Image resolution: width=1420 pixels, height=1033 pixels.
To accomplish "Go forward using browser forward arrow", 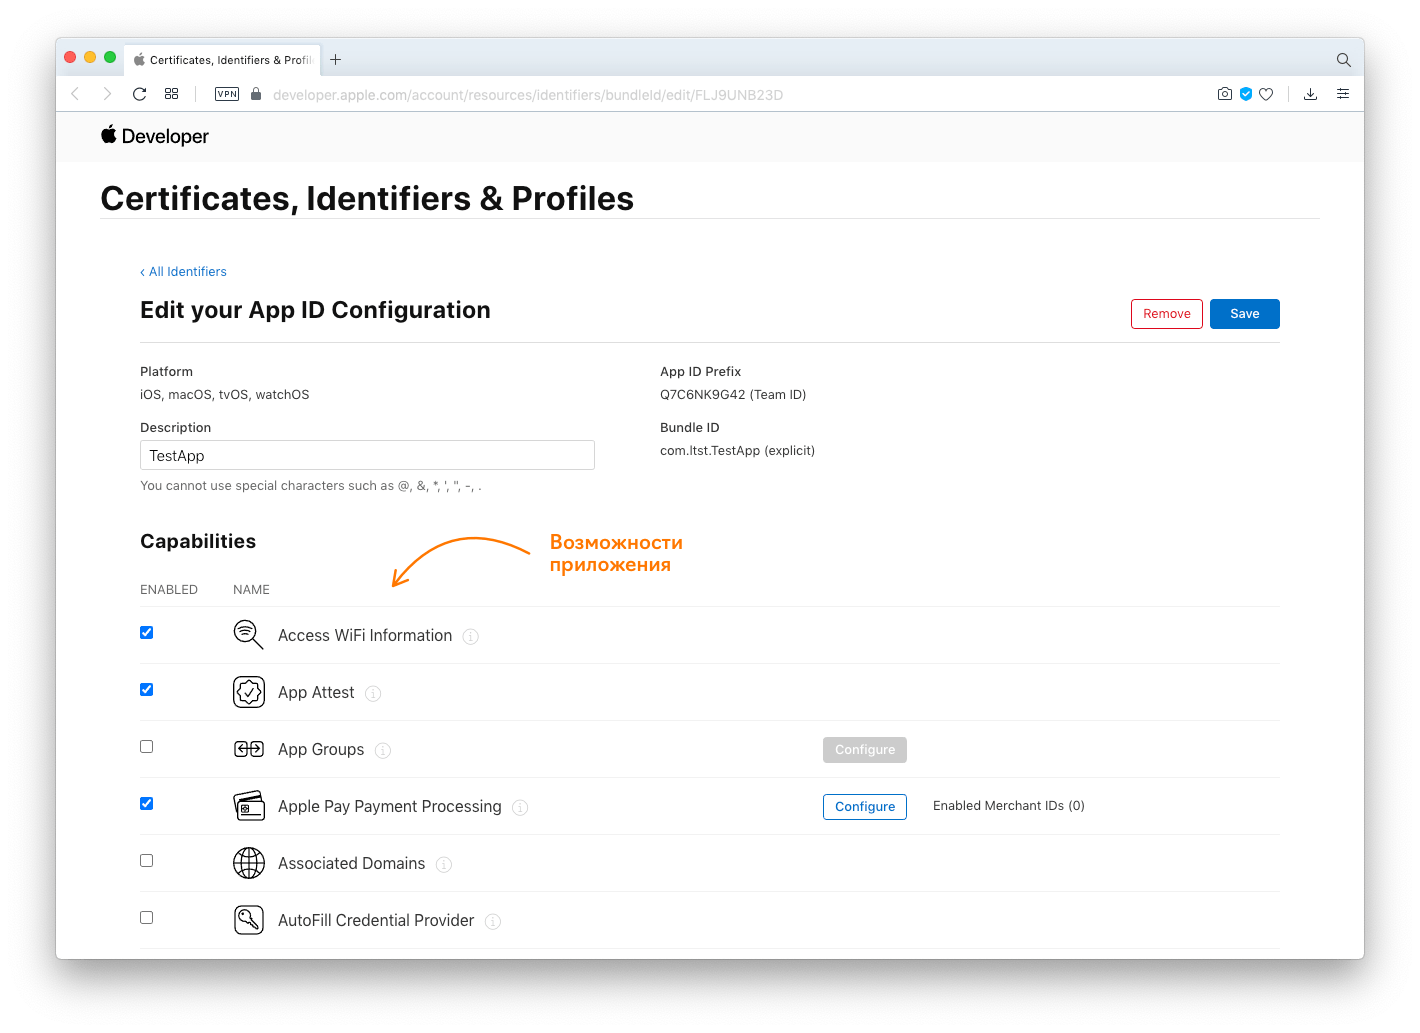I will tap(107, 94).
